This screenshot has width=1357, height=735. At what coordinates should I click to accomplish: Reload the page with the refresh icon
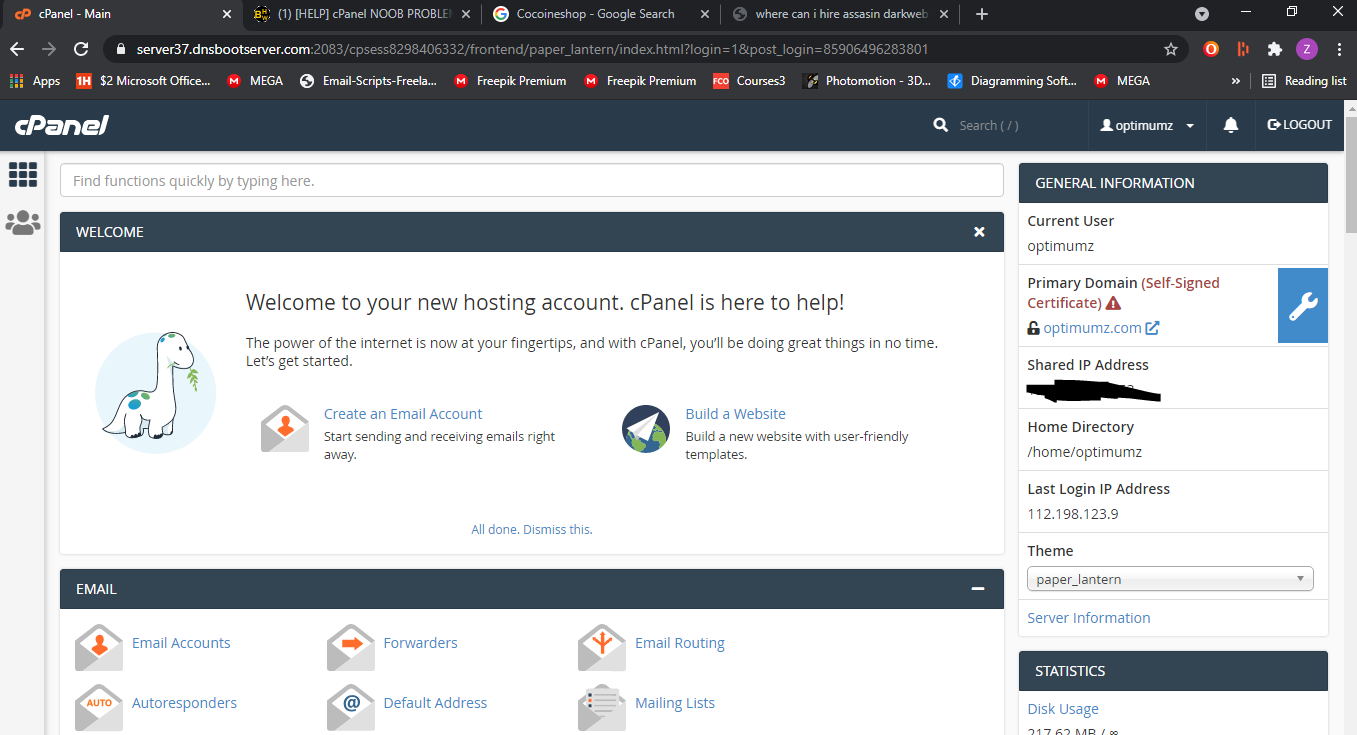[x=82, y=49]
